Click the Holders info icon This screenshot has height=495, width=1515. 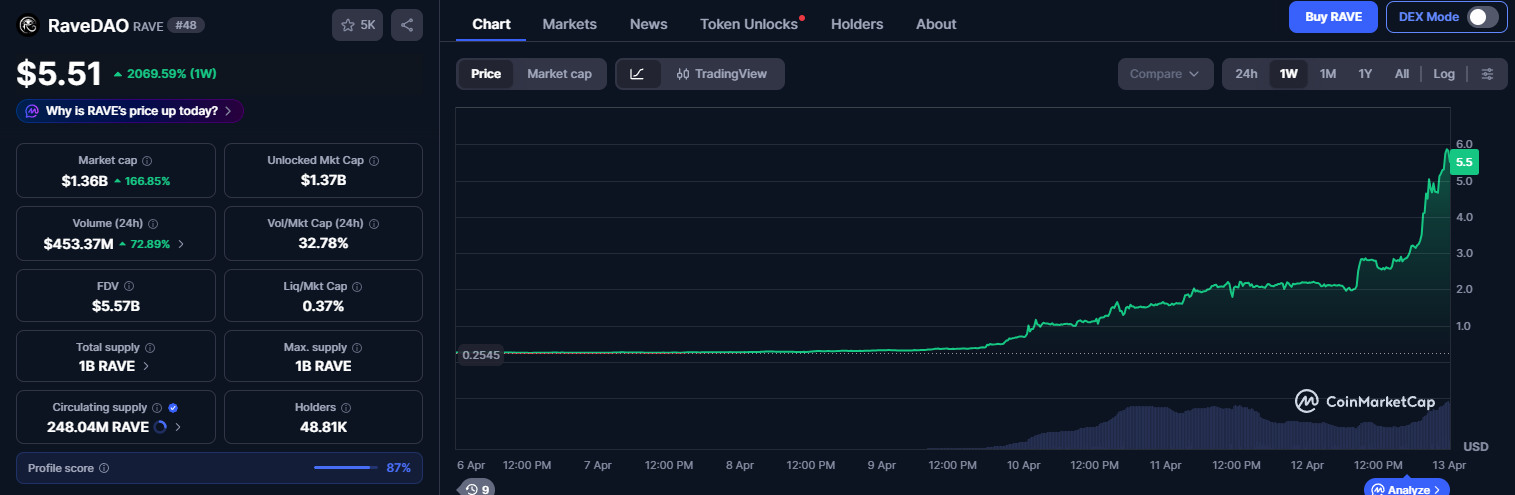[x=346, y=408]
